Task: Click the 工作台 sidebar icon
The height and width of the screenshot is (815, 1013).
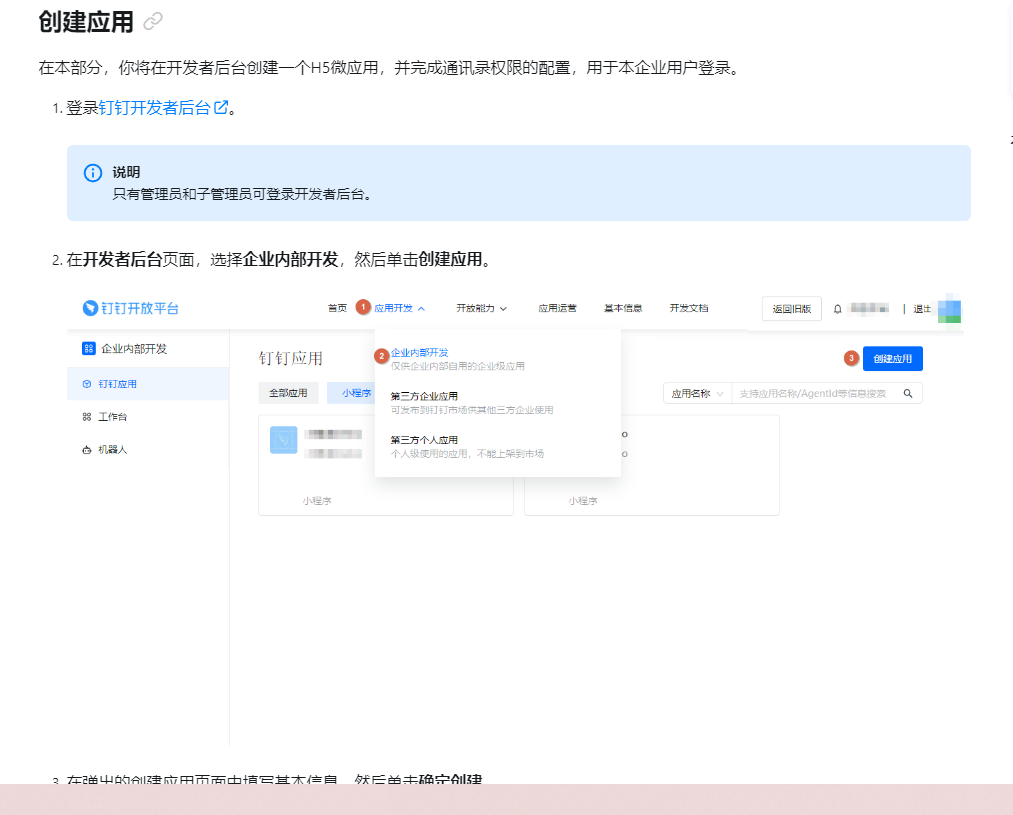Action: 87,417
